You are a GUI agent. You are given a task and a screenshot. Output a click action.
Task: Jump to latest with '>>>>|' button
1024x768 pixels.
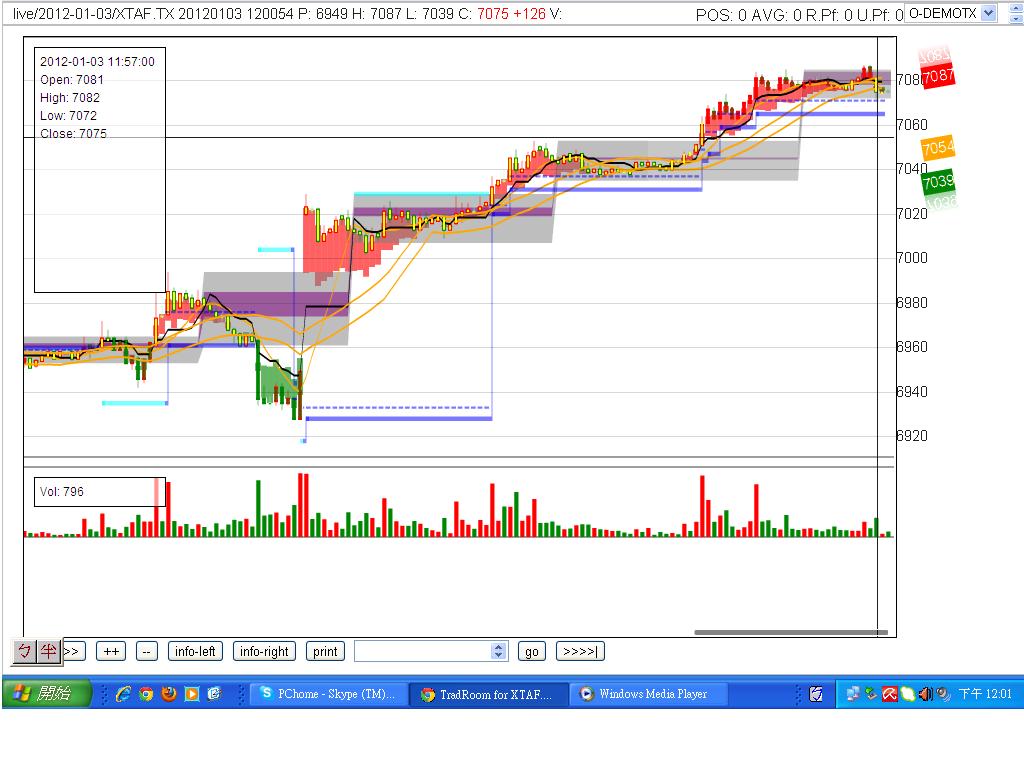pos(580,651)
